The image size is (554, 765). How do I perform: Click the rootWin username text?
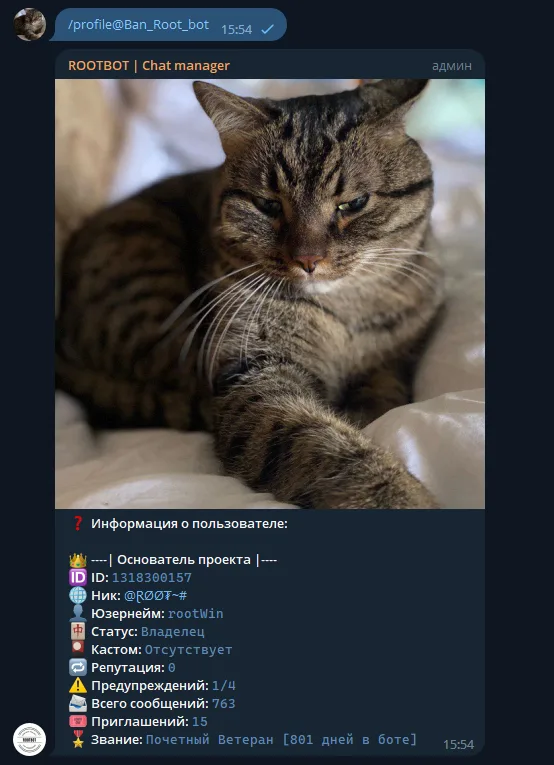(x=196, y=614)
